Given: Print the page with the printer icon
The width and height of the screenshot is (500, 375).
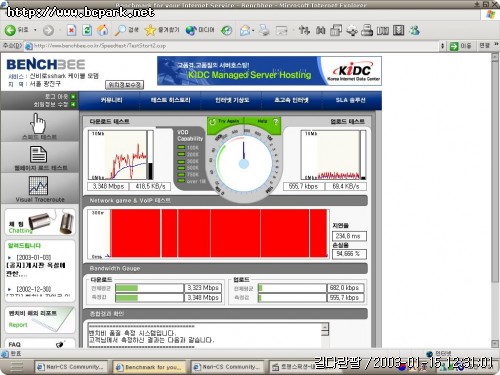Looking at the screenshot, I should [x=264, y=30].
